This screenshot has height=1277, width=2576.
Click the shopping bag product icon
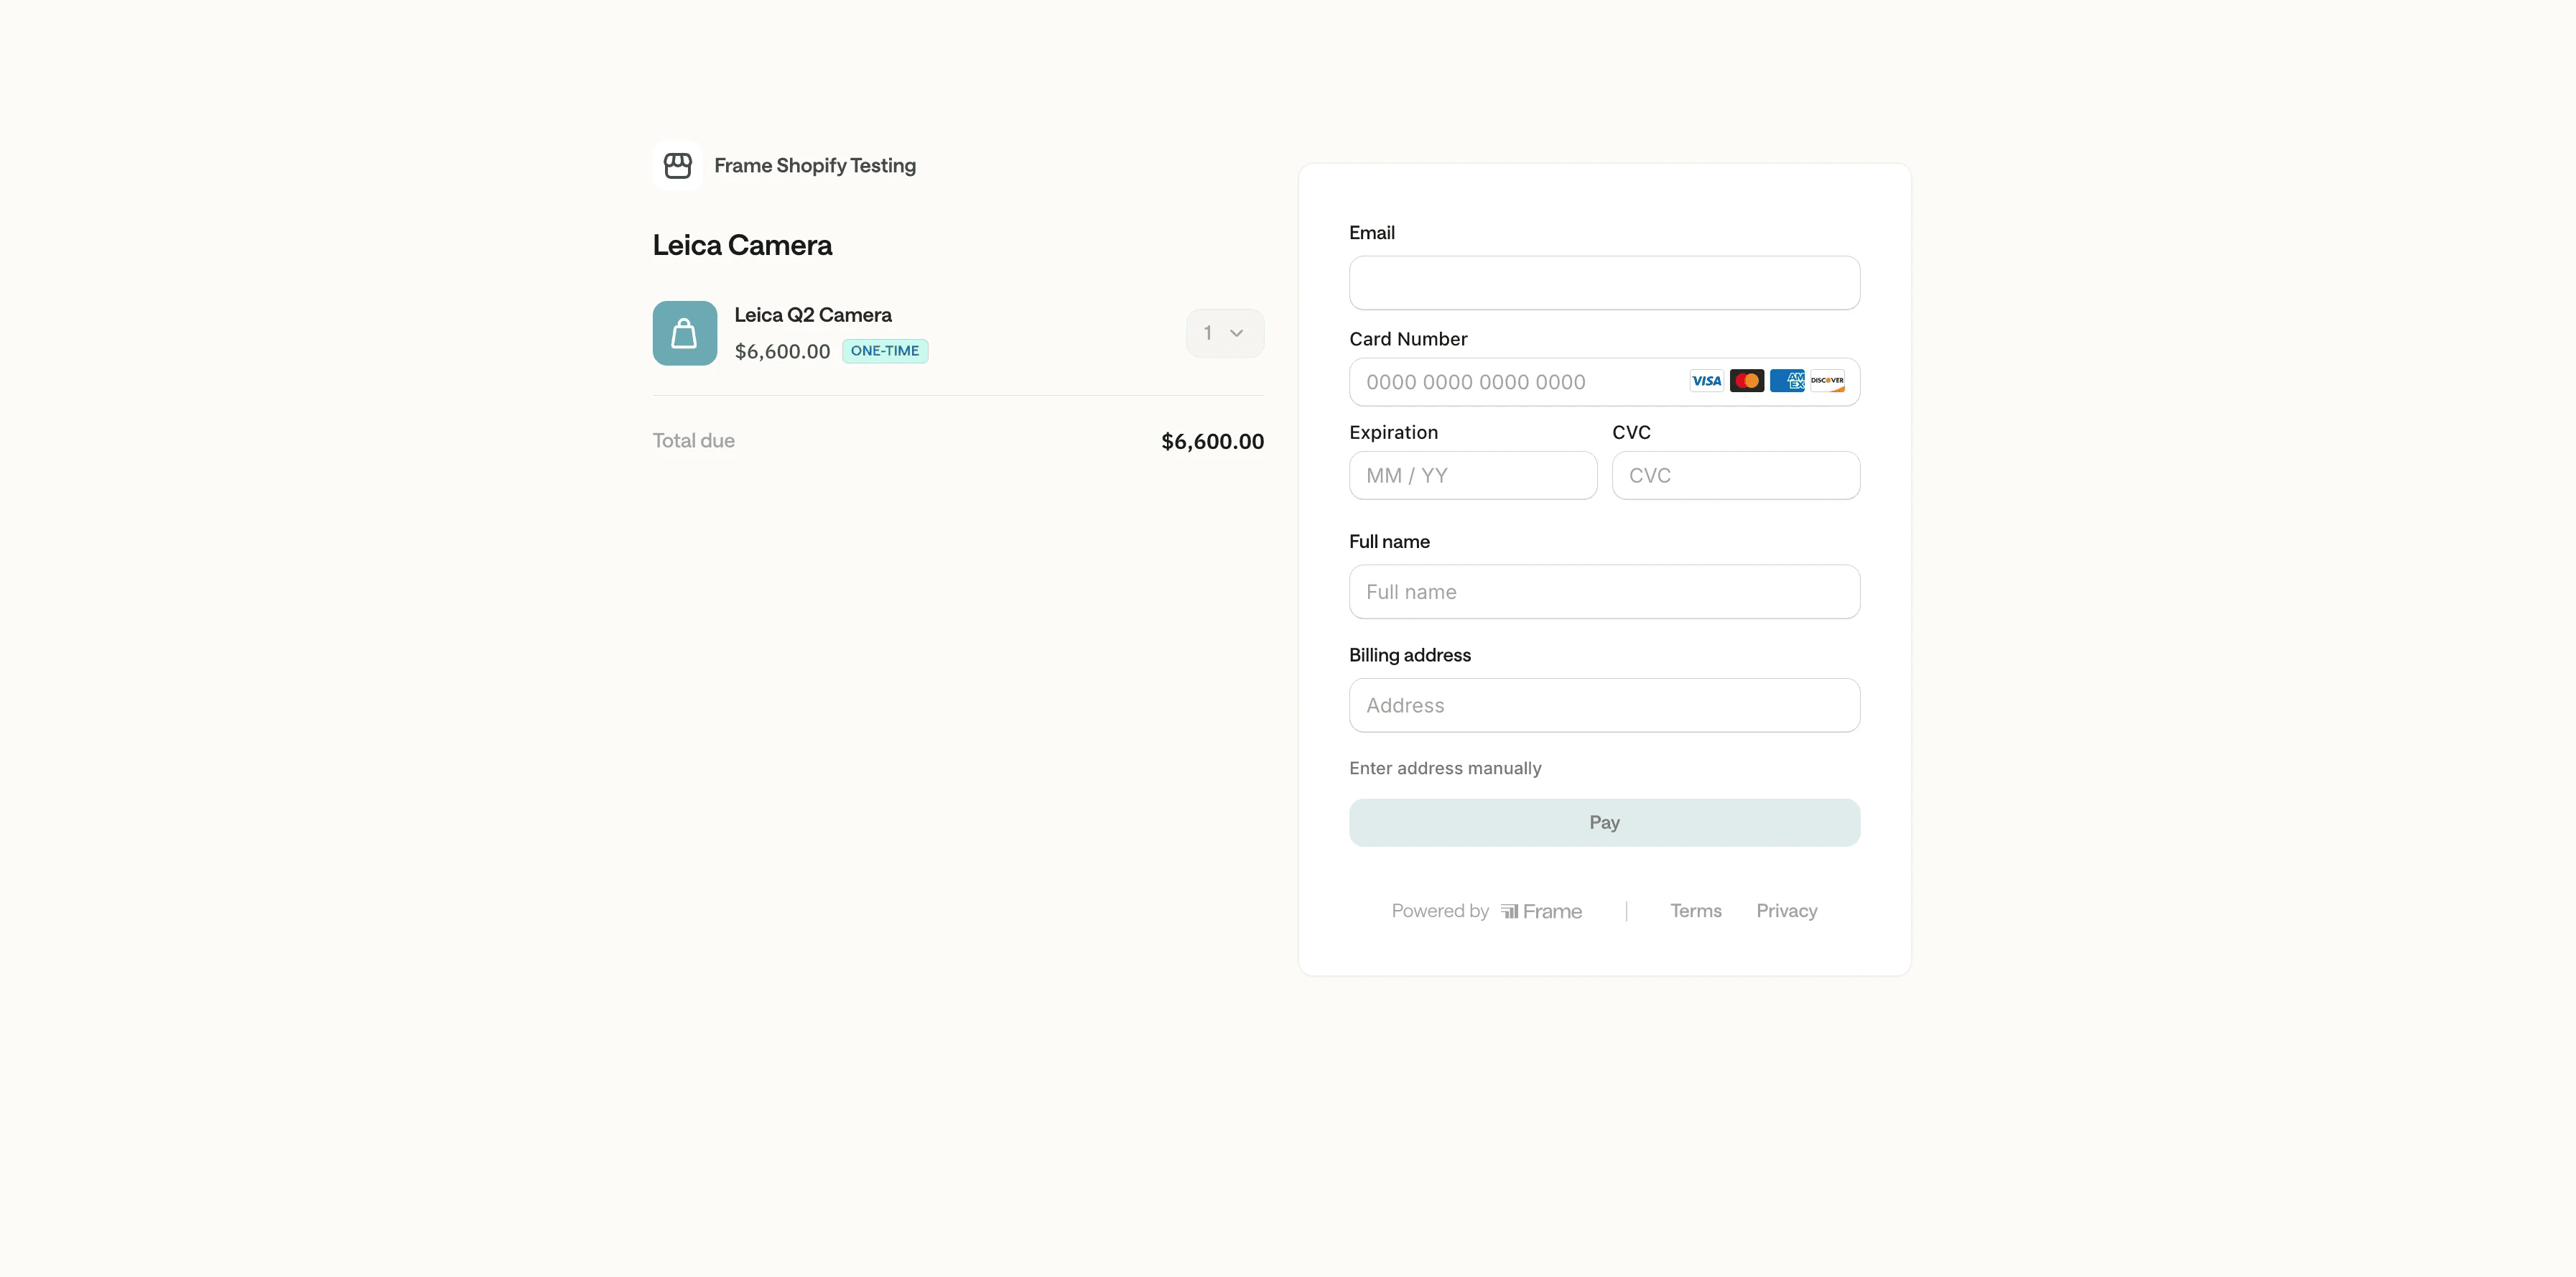click(x=684, y=333)
